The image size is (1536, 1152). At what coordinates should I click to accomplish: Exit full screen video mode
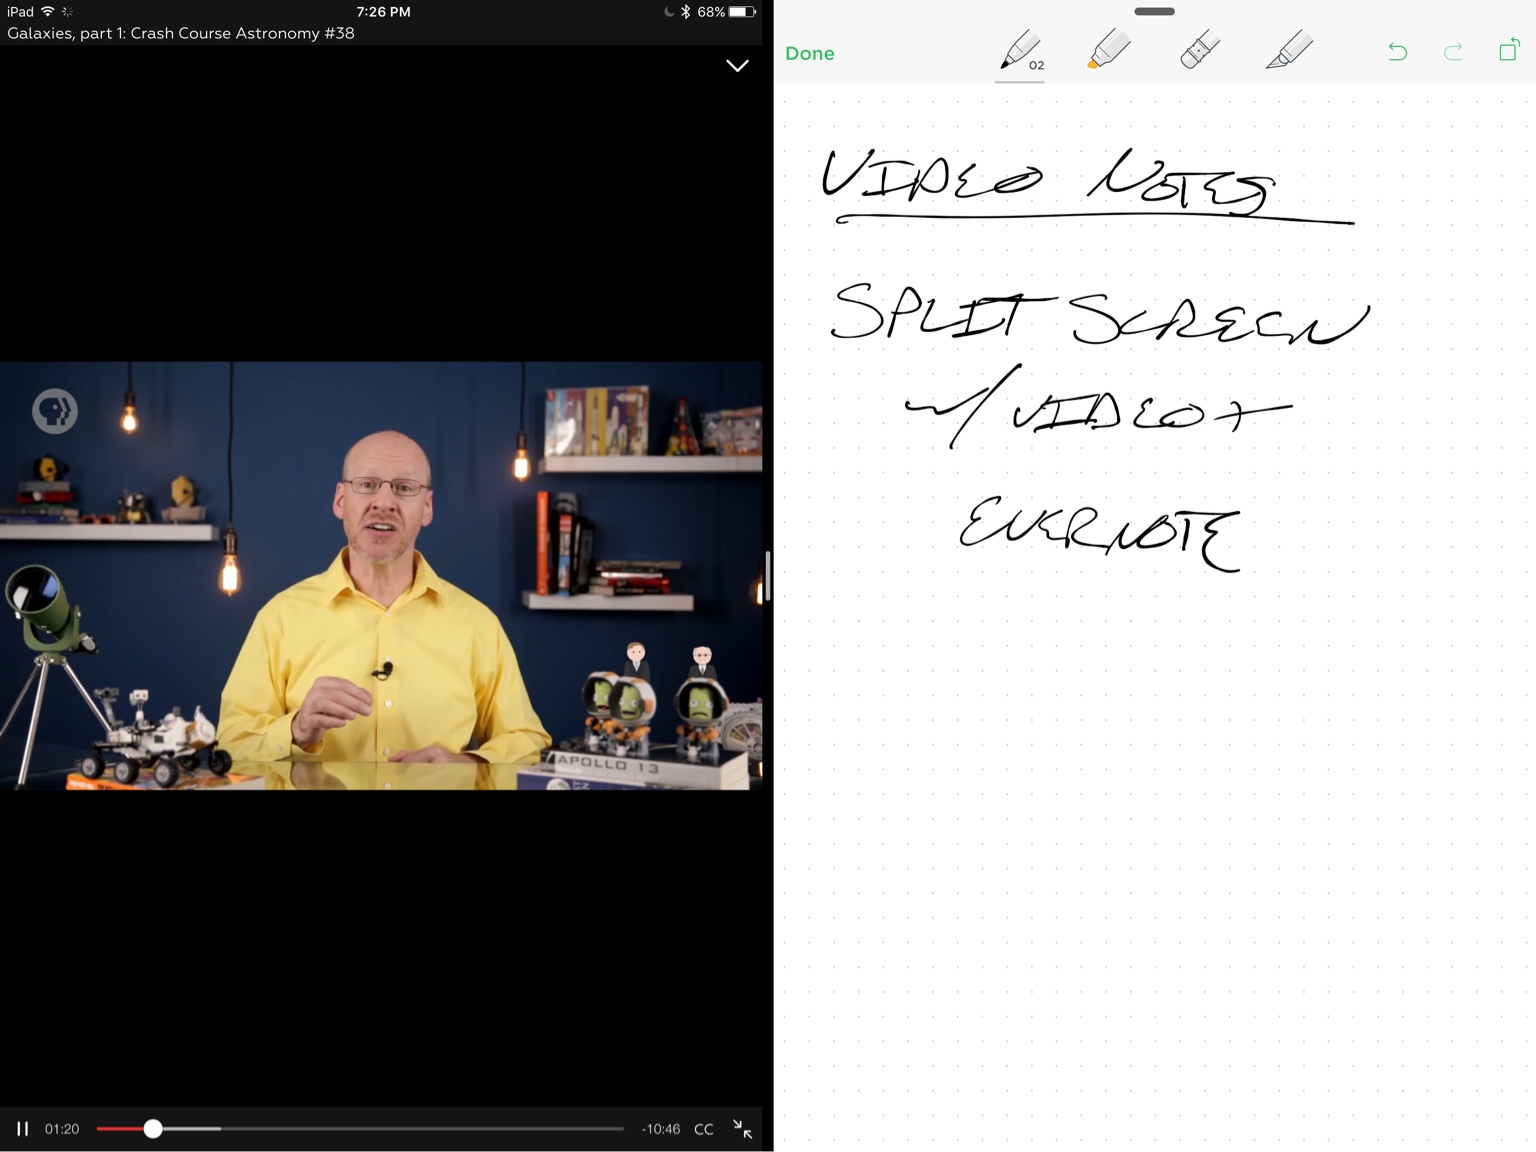pyautogui.click(x=742, y=1129)
